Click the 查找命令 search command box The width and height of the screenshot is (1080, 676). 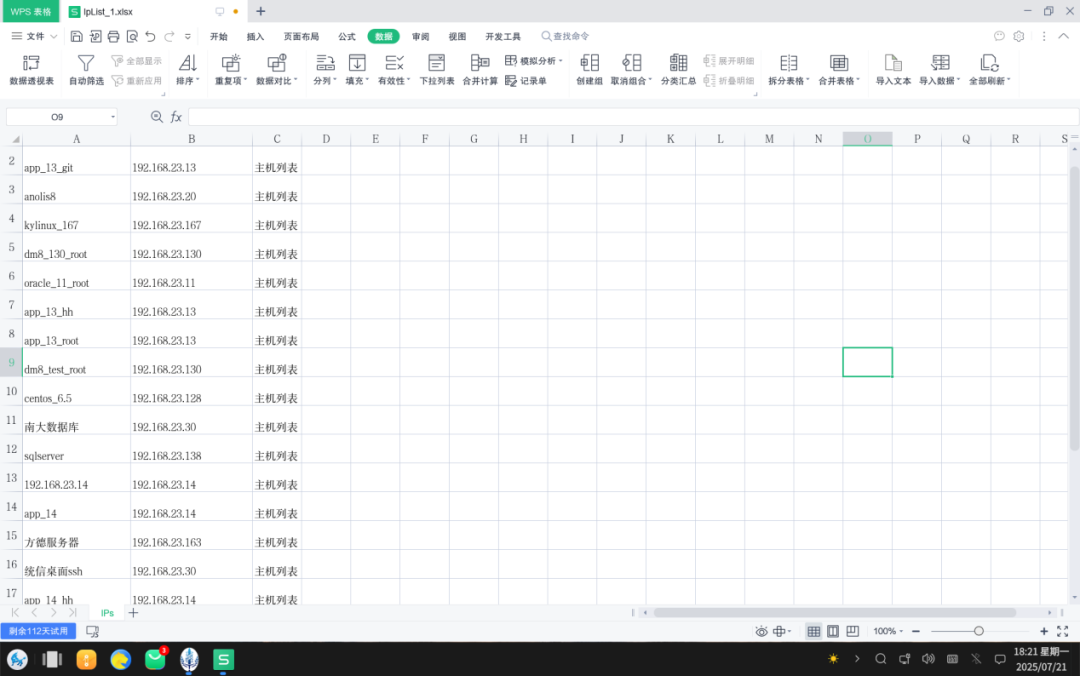pyautogui.click(x=565, y=37)
